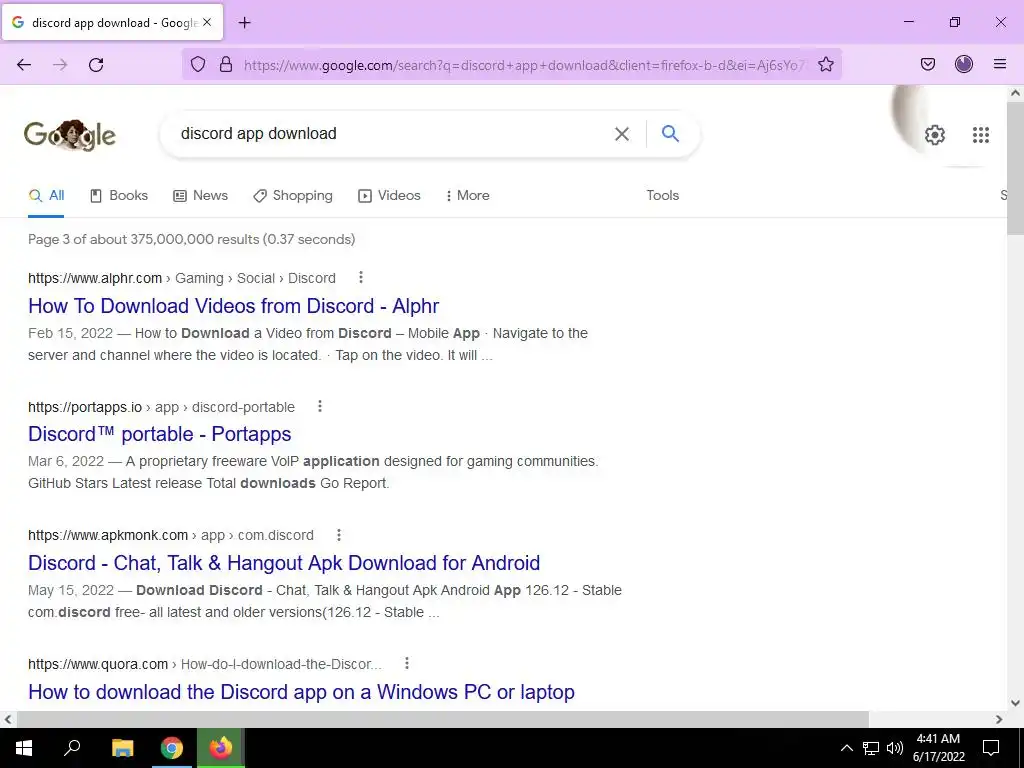Open Firefox application hamburger menu
Image resolution: width=1024 pixels, height=768 pixels.
[x=999, y=64]
